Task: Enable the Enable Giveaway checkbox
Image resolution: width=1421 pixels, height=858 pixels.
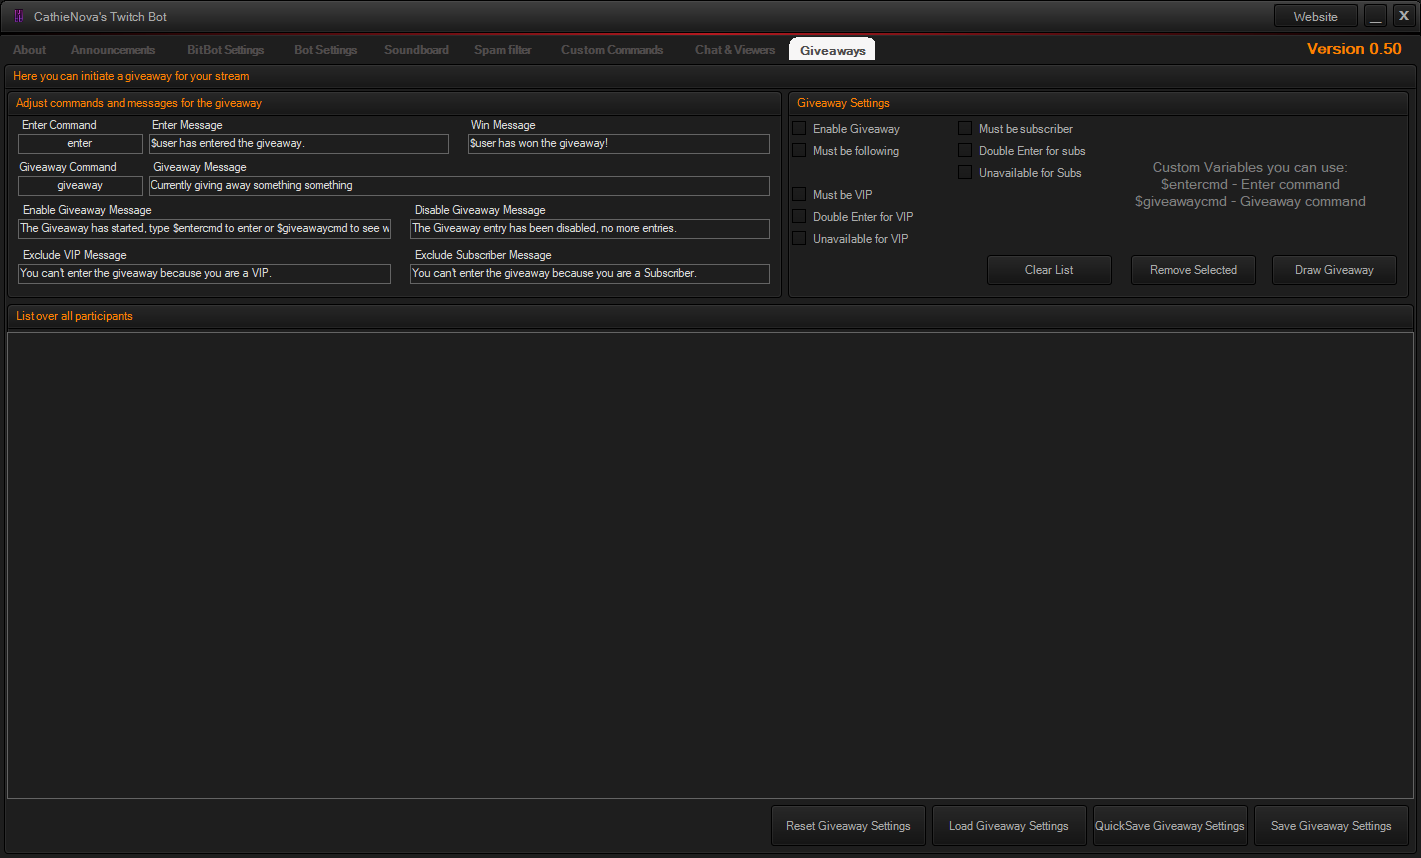Action: click(799, 128)
